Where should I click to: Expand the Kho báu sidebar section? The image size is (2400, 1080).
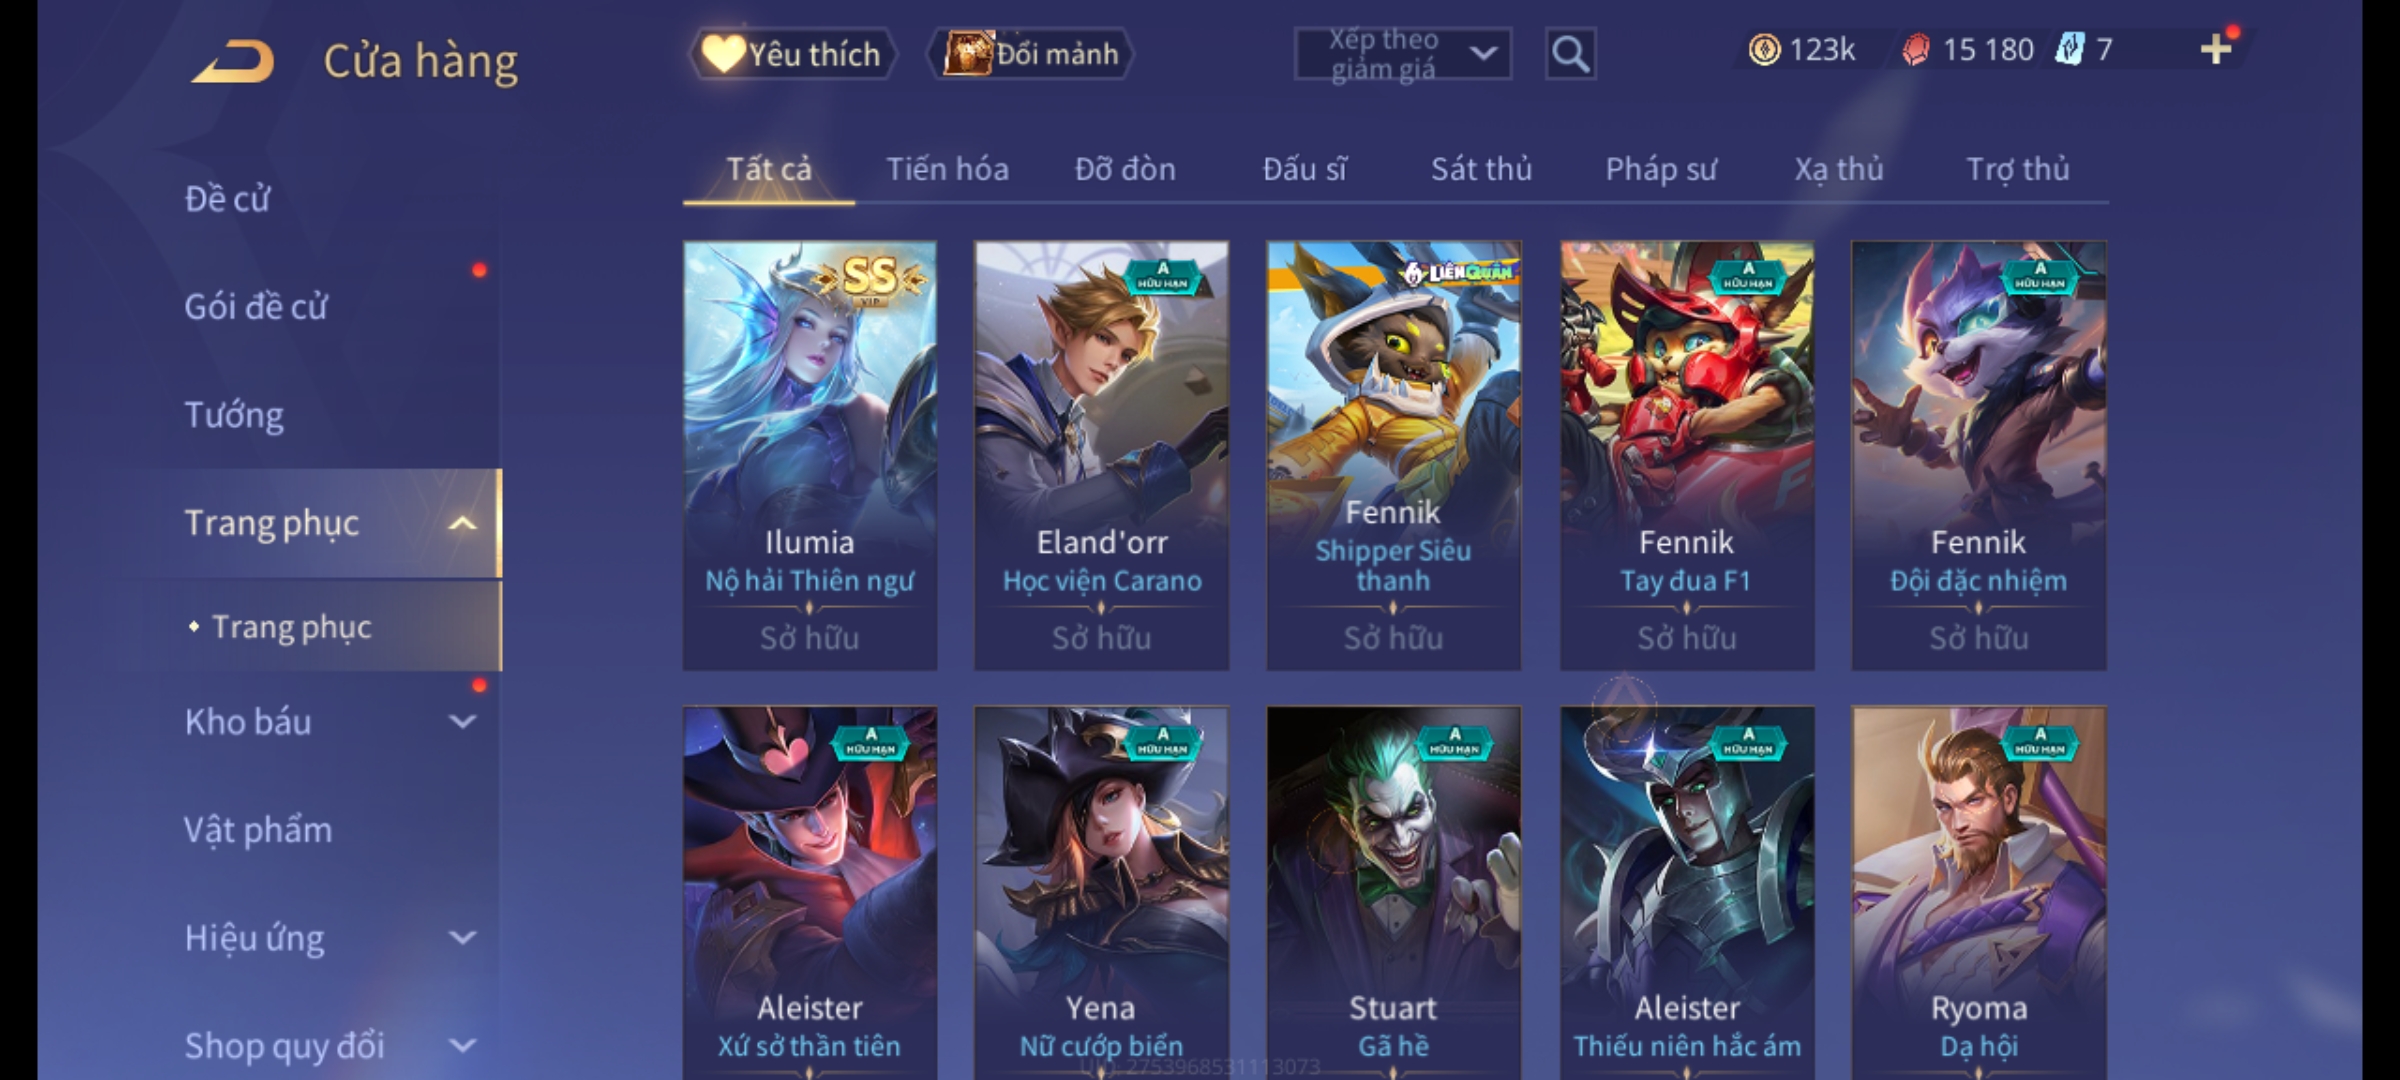[x=462, y=721]
